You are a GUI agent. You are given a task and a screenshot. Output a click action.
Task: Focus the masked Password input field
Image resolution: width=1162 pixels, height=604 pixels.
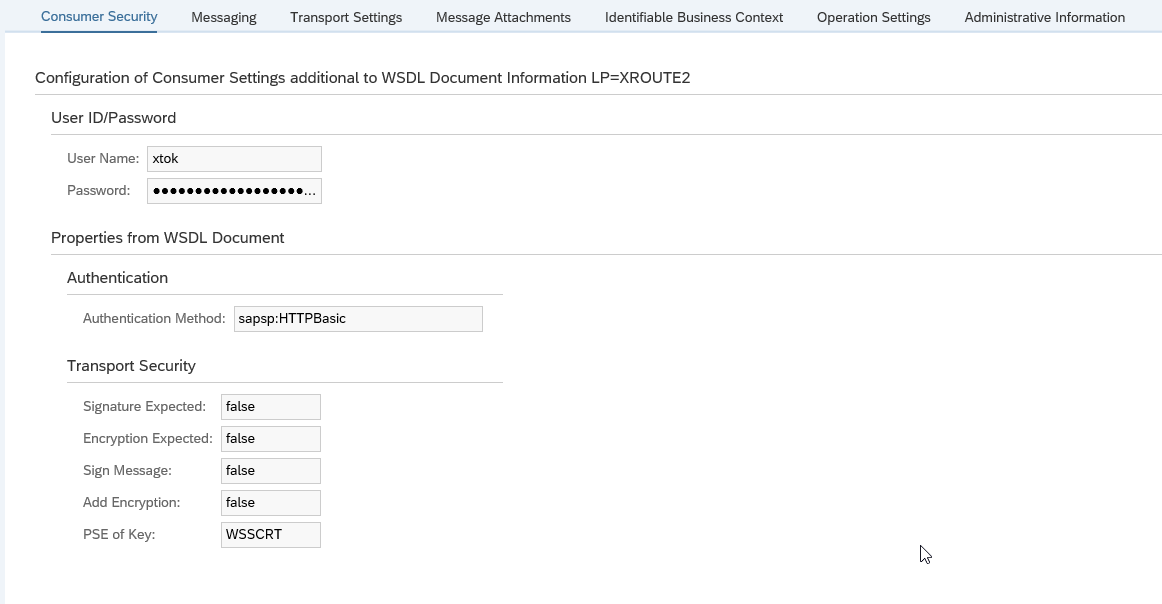point(234,191)
